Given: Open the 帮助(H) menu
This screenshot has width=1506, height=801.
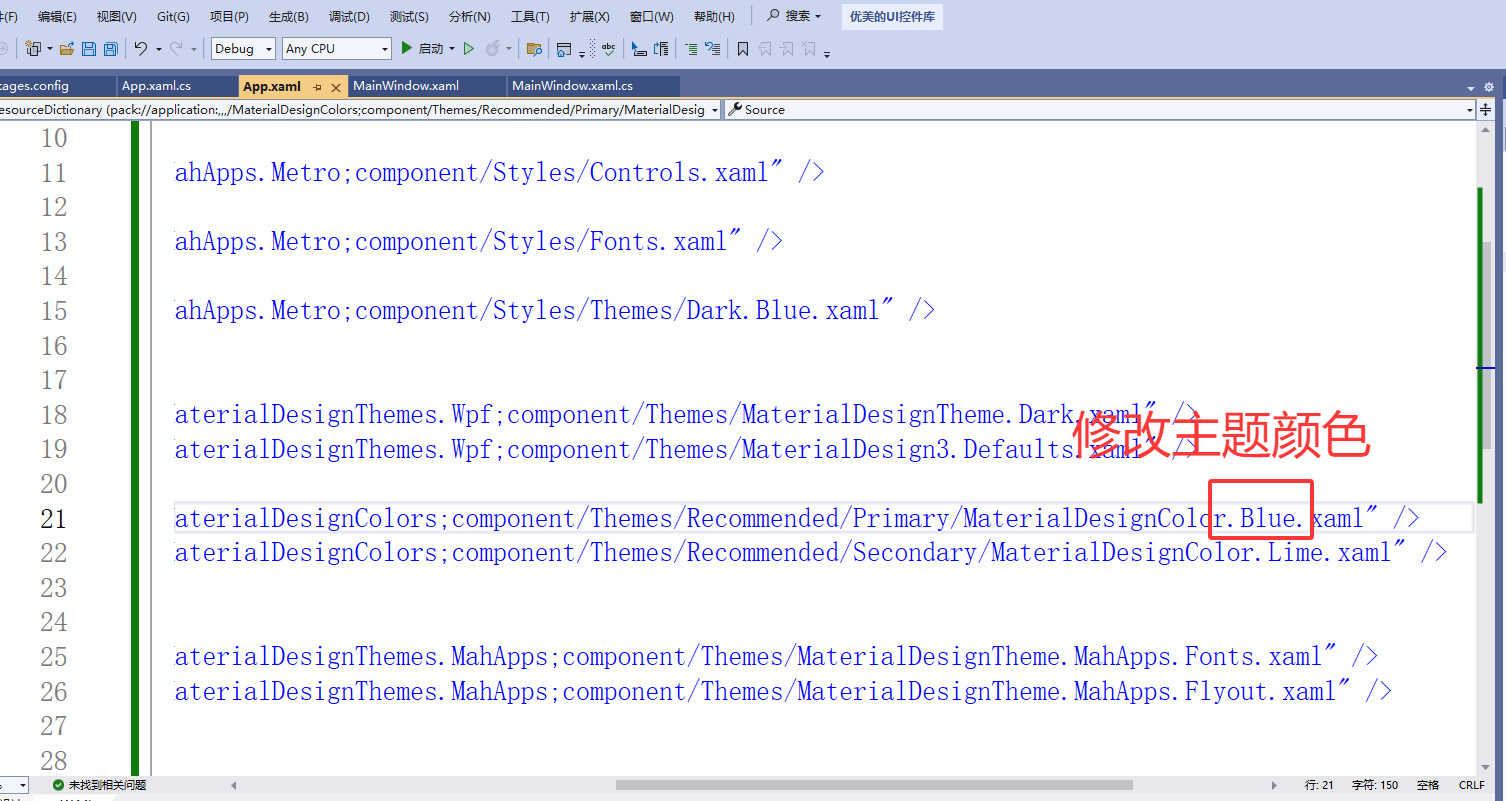Looking at the screenshot, I should tap(714, 16).
